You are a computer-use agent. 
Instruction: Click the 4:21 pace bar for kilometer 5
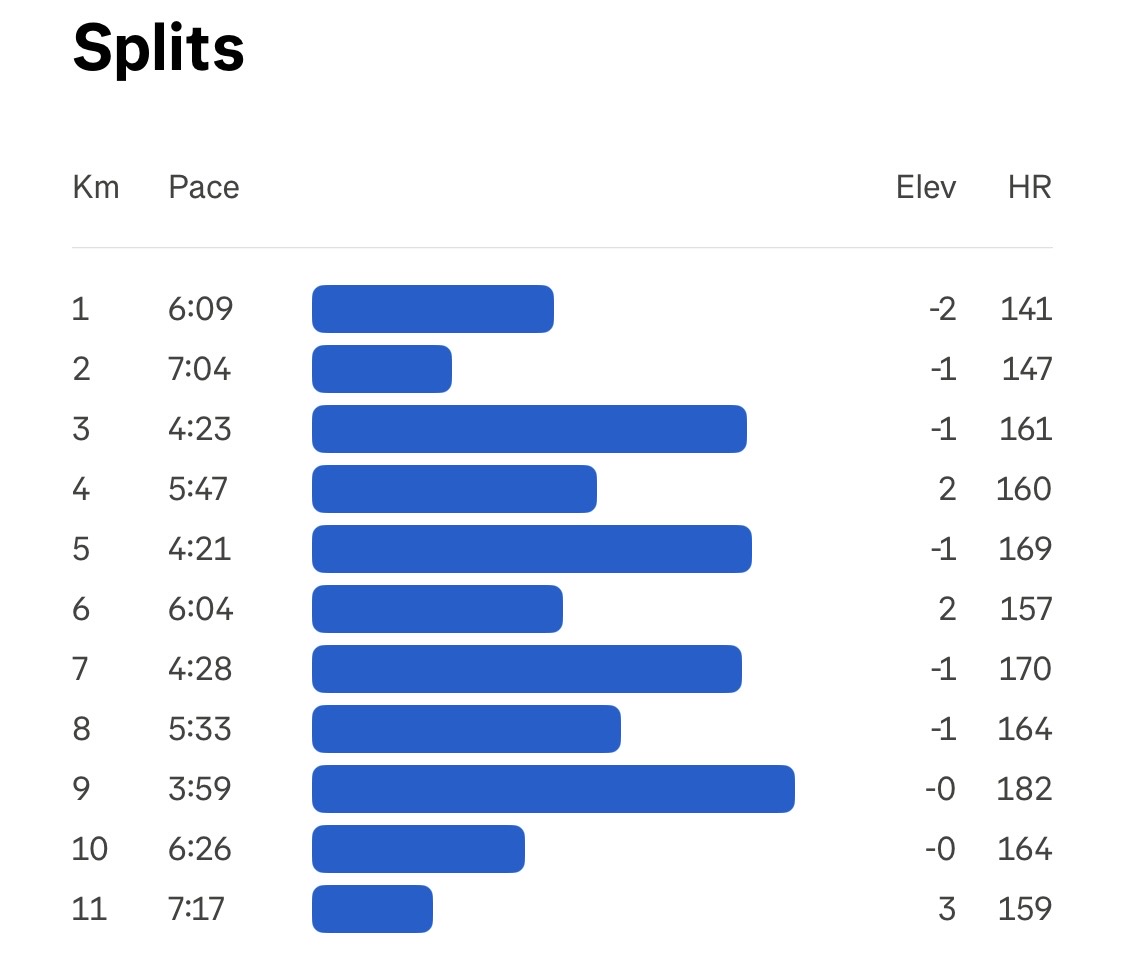tap(532, 549)
